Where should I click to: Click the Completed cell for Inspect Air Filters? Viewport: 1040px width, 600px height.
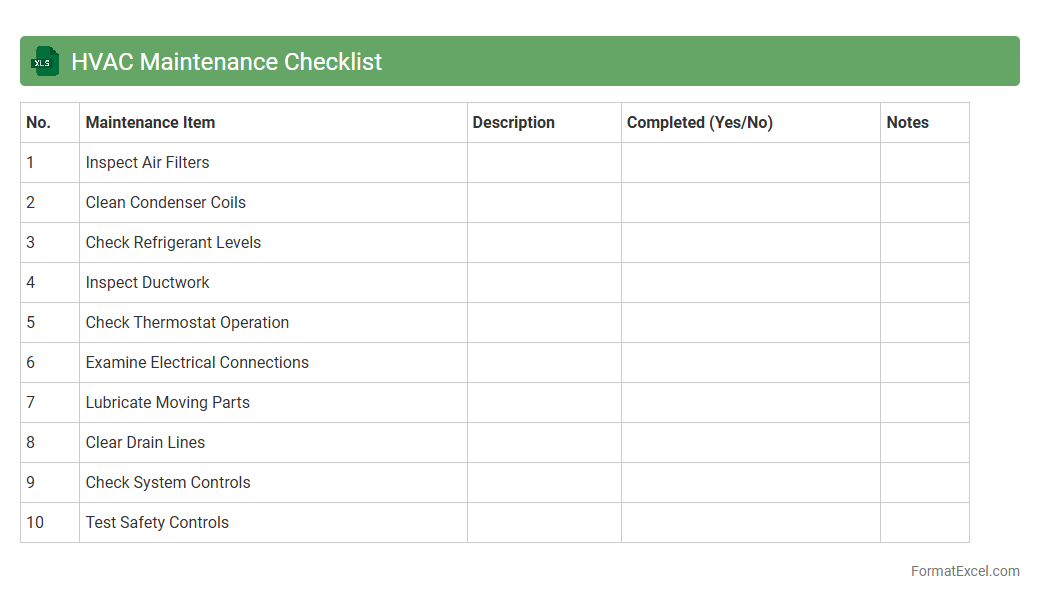(x=750, y=162)
